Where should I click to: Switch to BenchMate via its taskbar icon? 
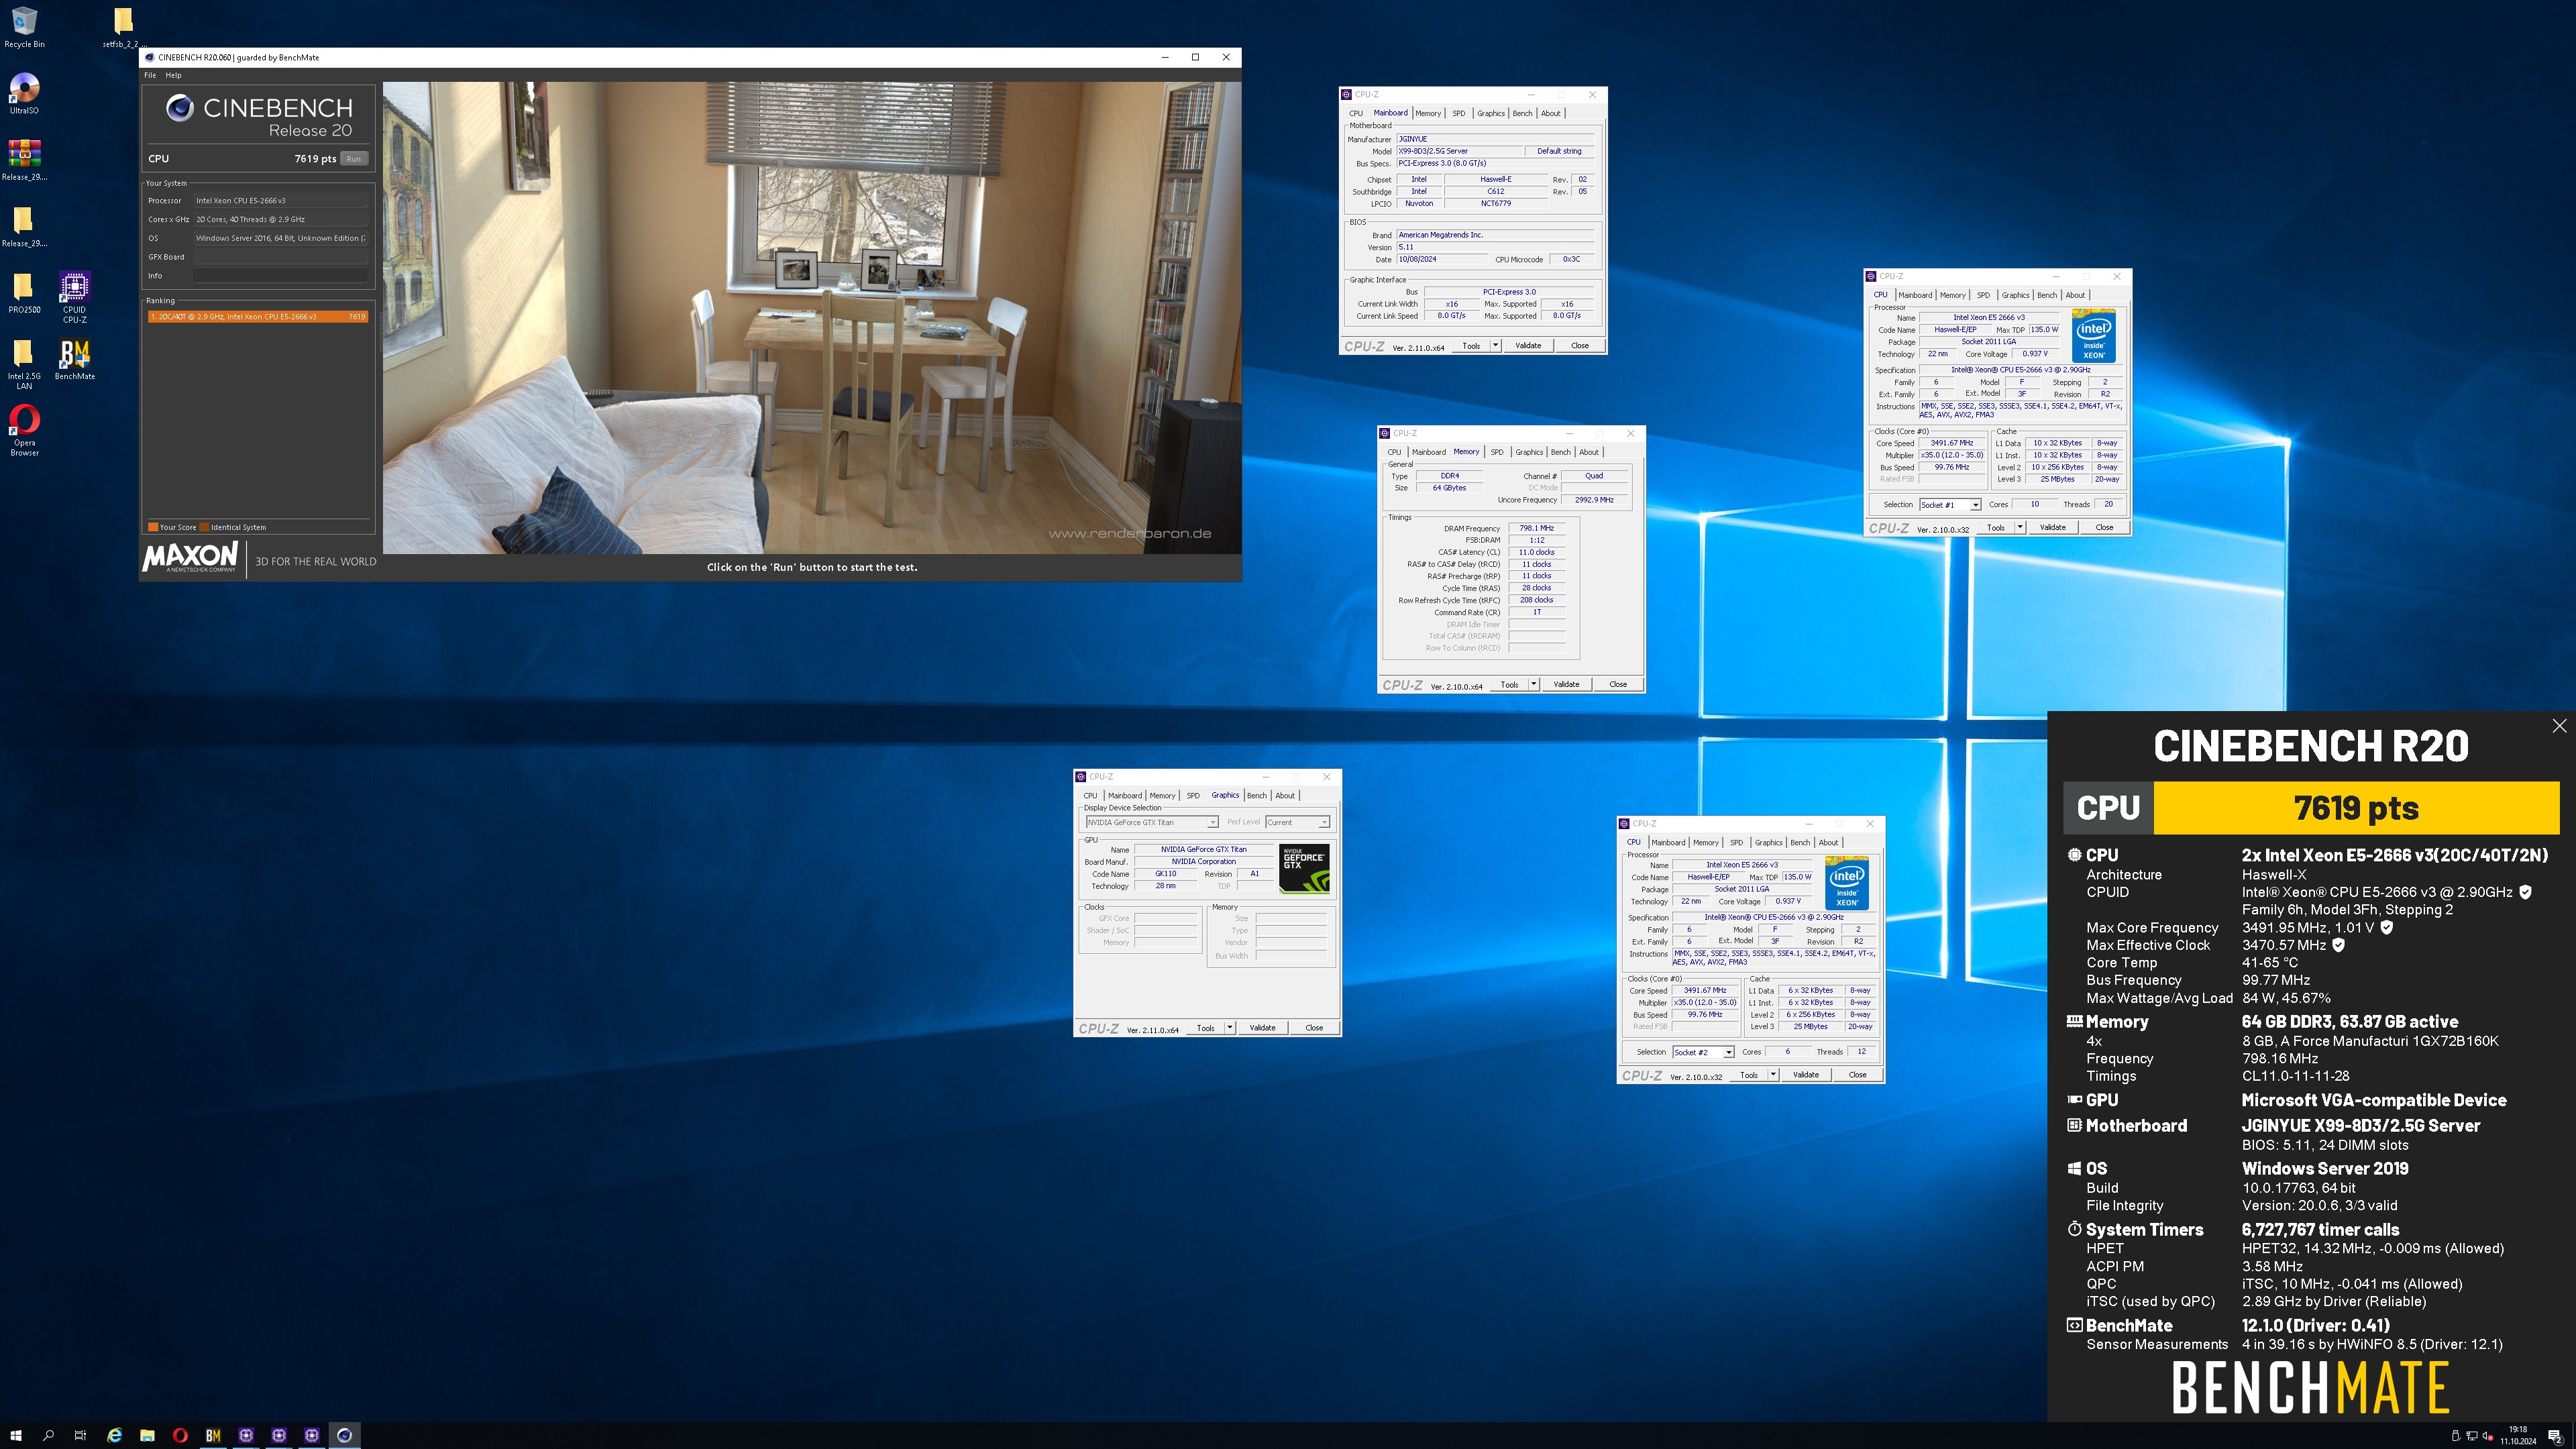(213, 1435)
